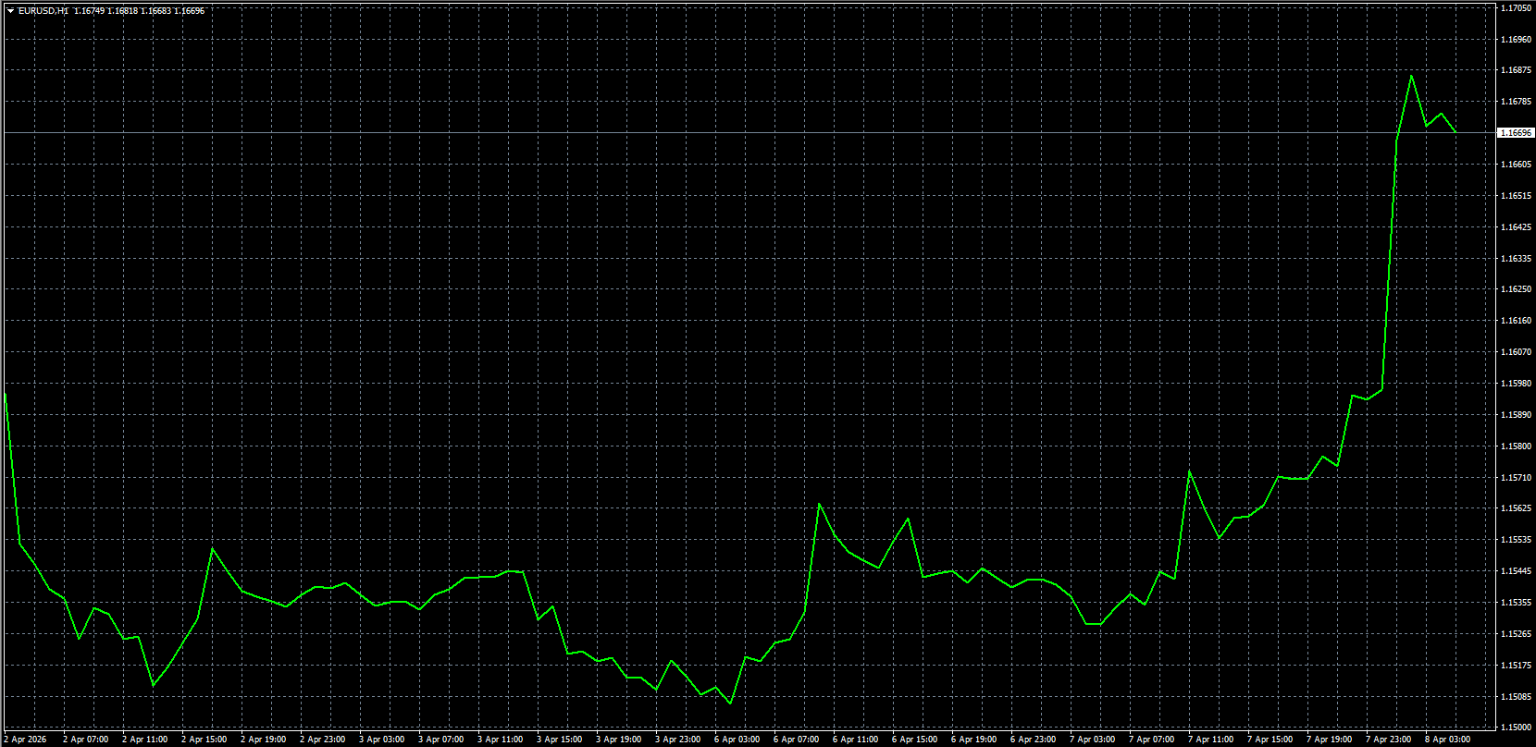The height and width of the screenshot is (747, 1536).
Task: Click the 1.15265 price axis label
Action: 1516,634
